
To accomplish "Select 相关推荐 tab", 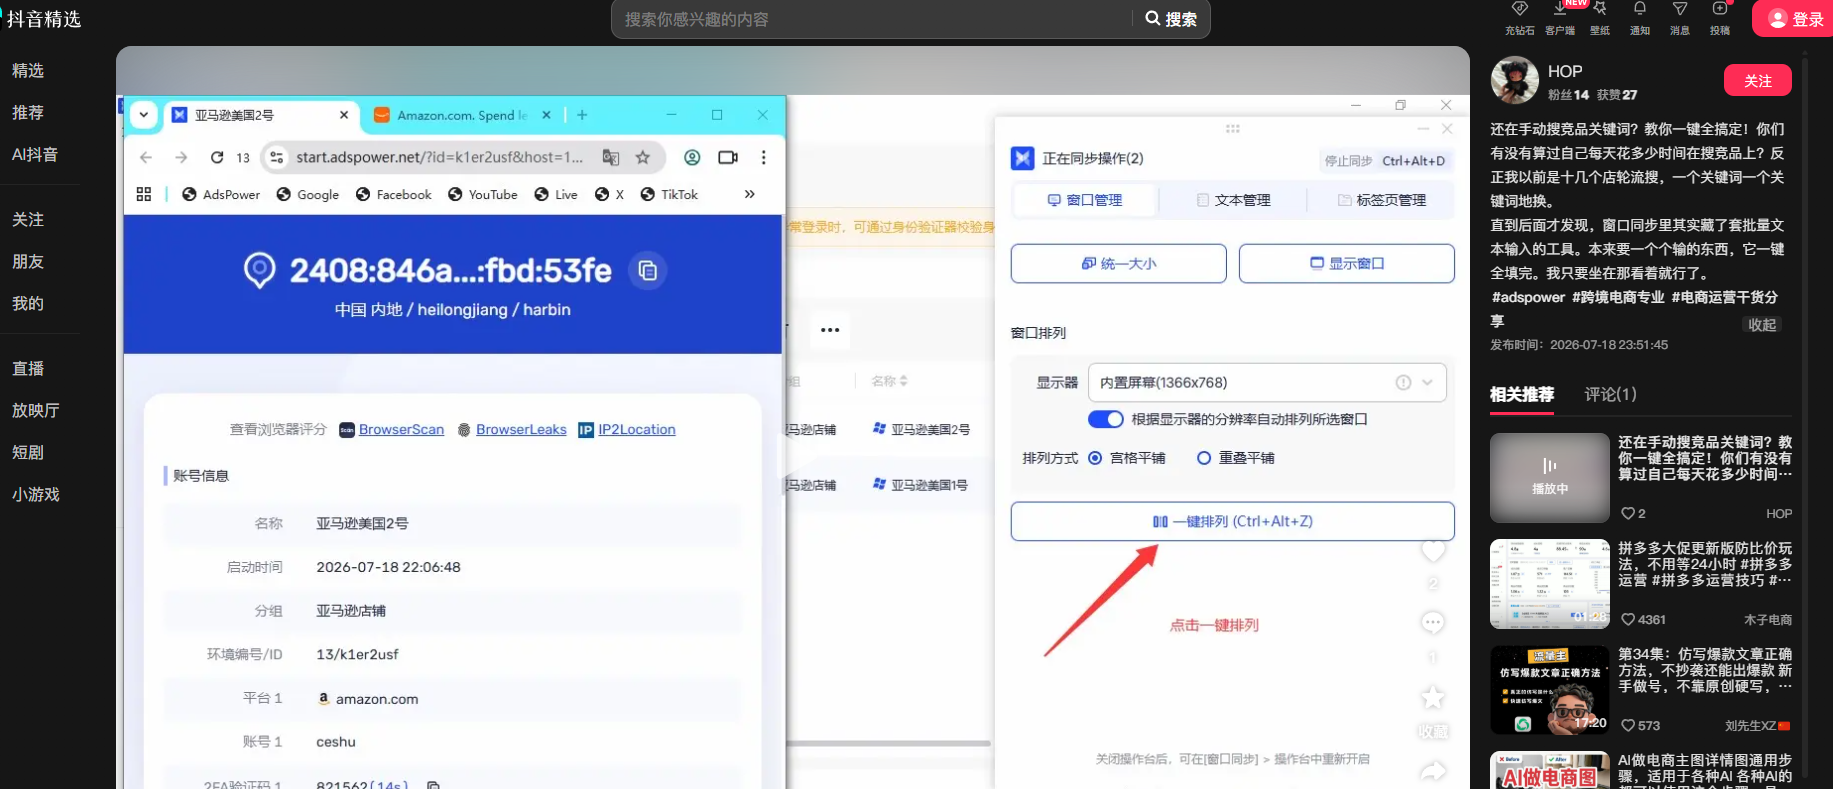I will click(x=1522, y=394).
